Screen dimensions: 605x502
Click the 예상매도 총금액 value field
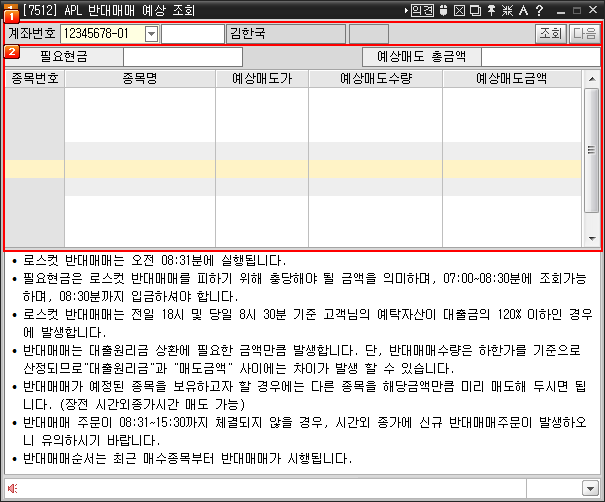coord(541,57)
